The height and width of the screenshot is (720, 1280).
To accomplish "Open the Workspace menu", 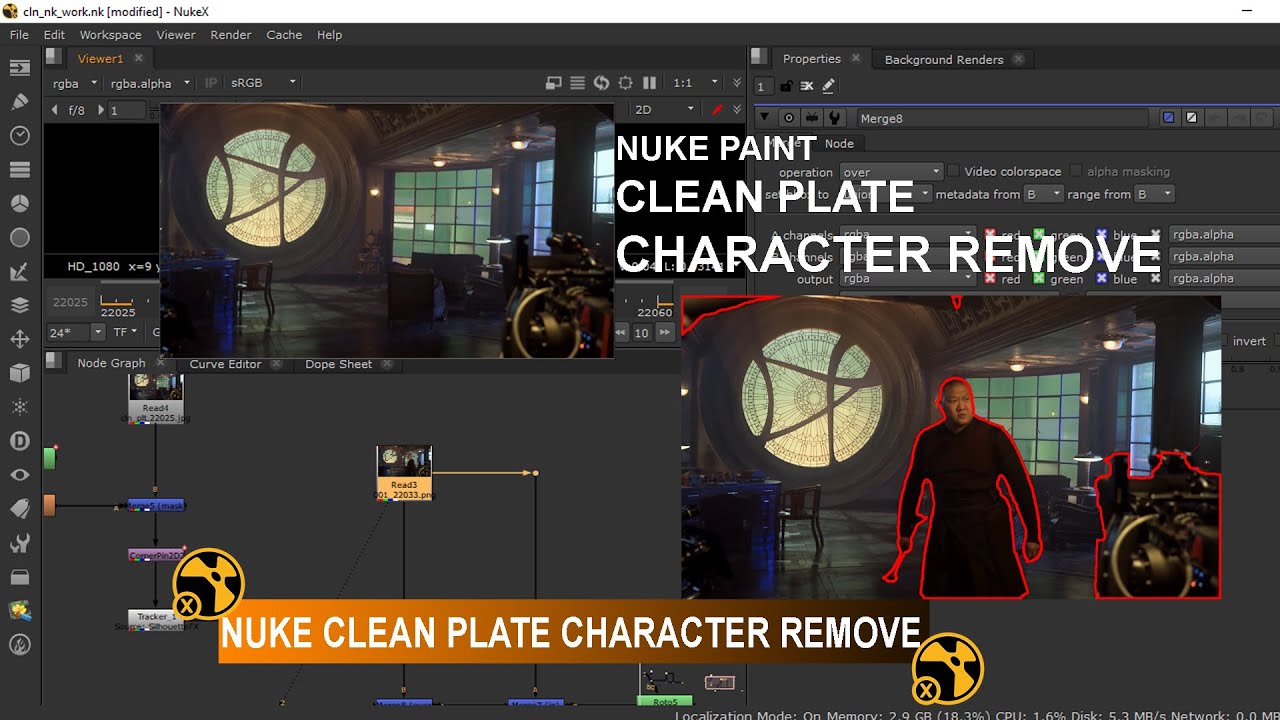I will (110, 35).
